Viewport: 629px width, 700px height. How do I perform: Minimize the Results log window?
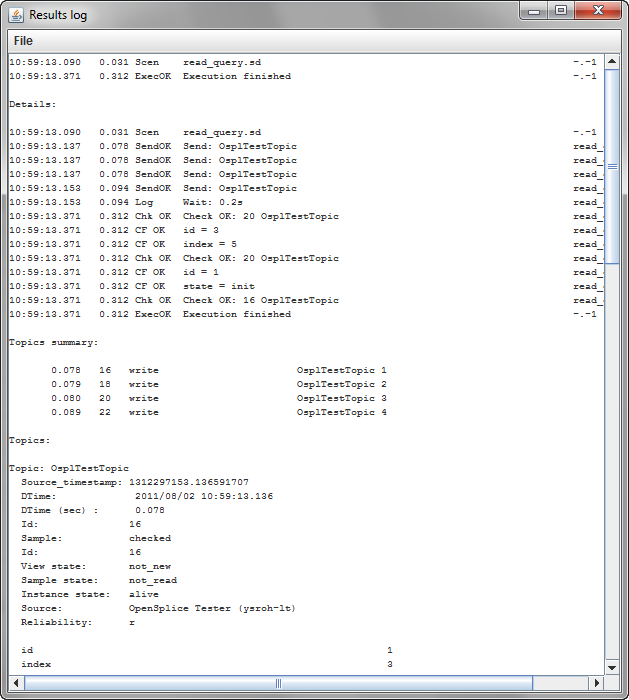tap(534, 12)
